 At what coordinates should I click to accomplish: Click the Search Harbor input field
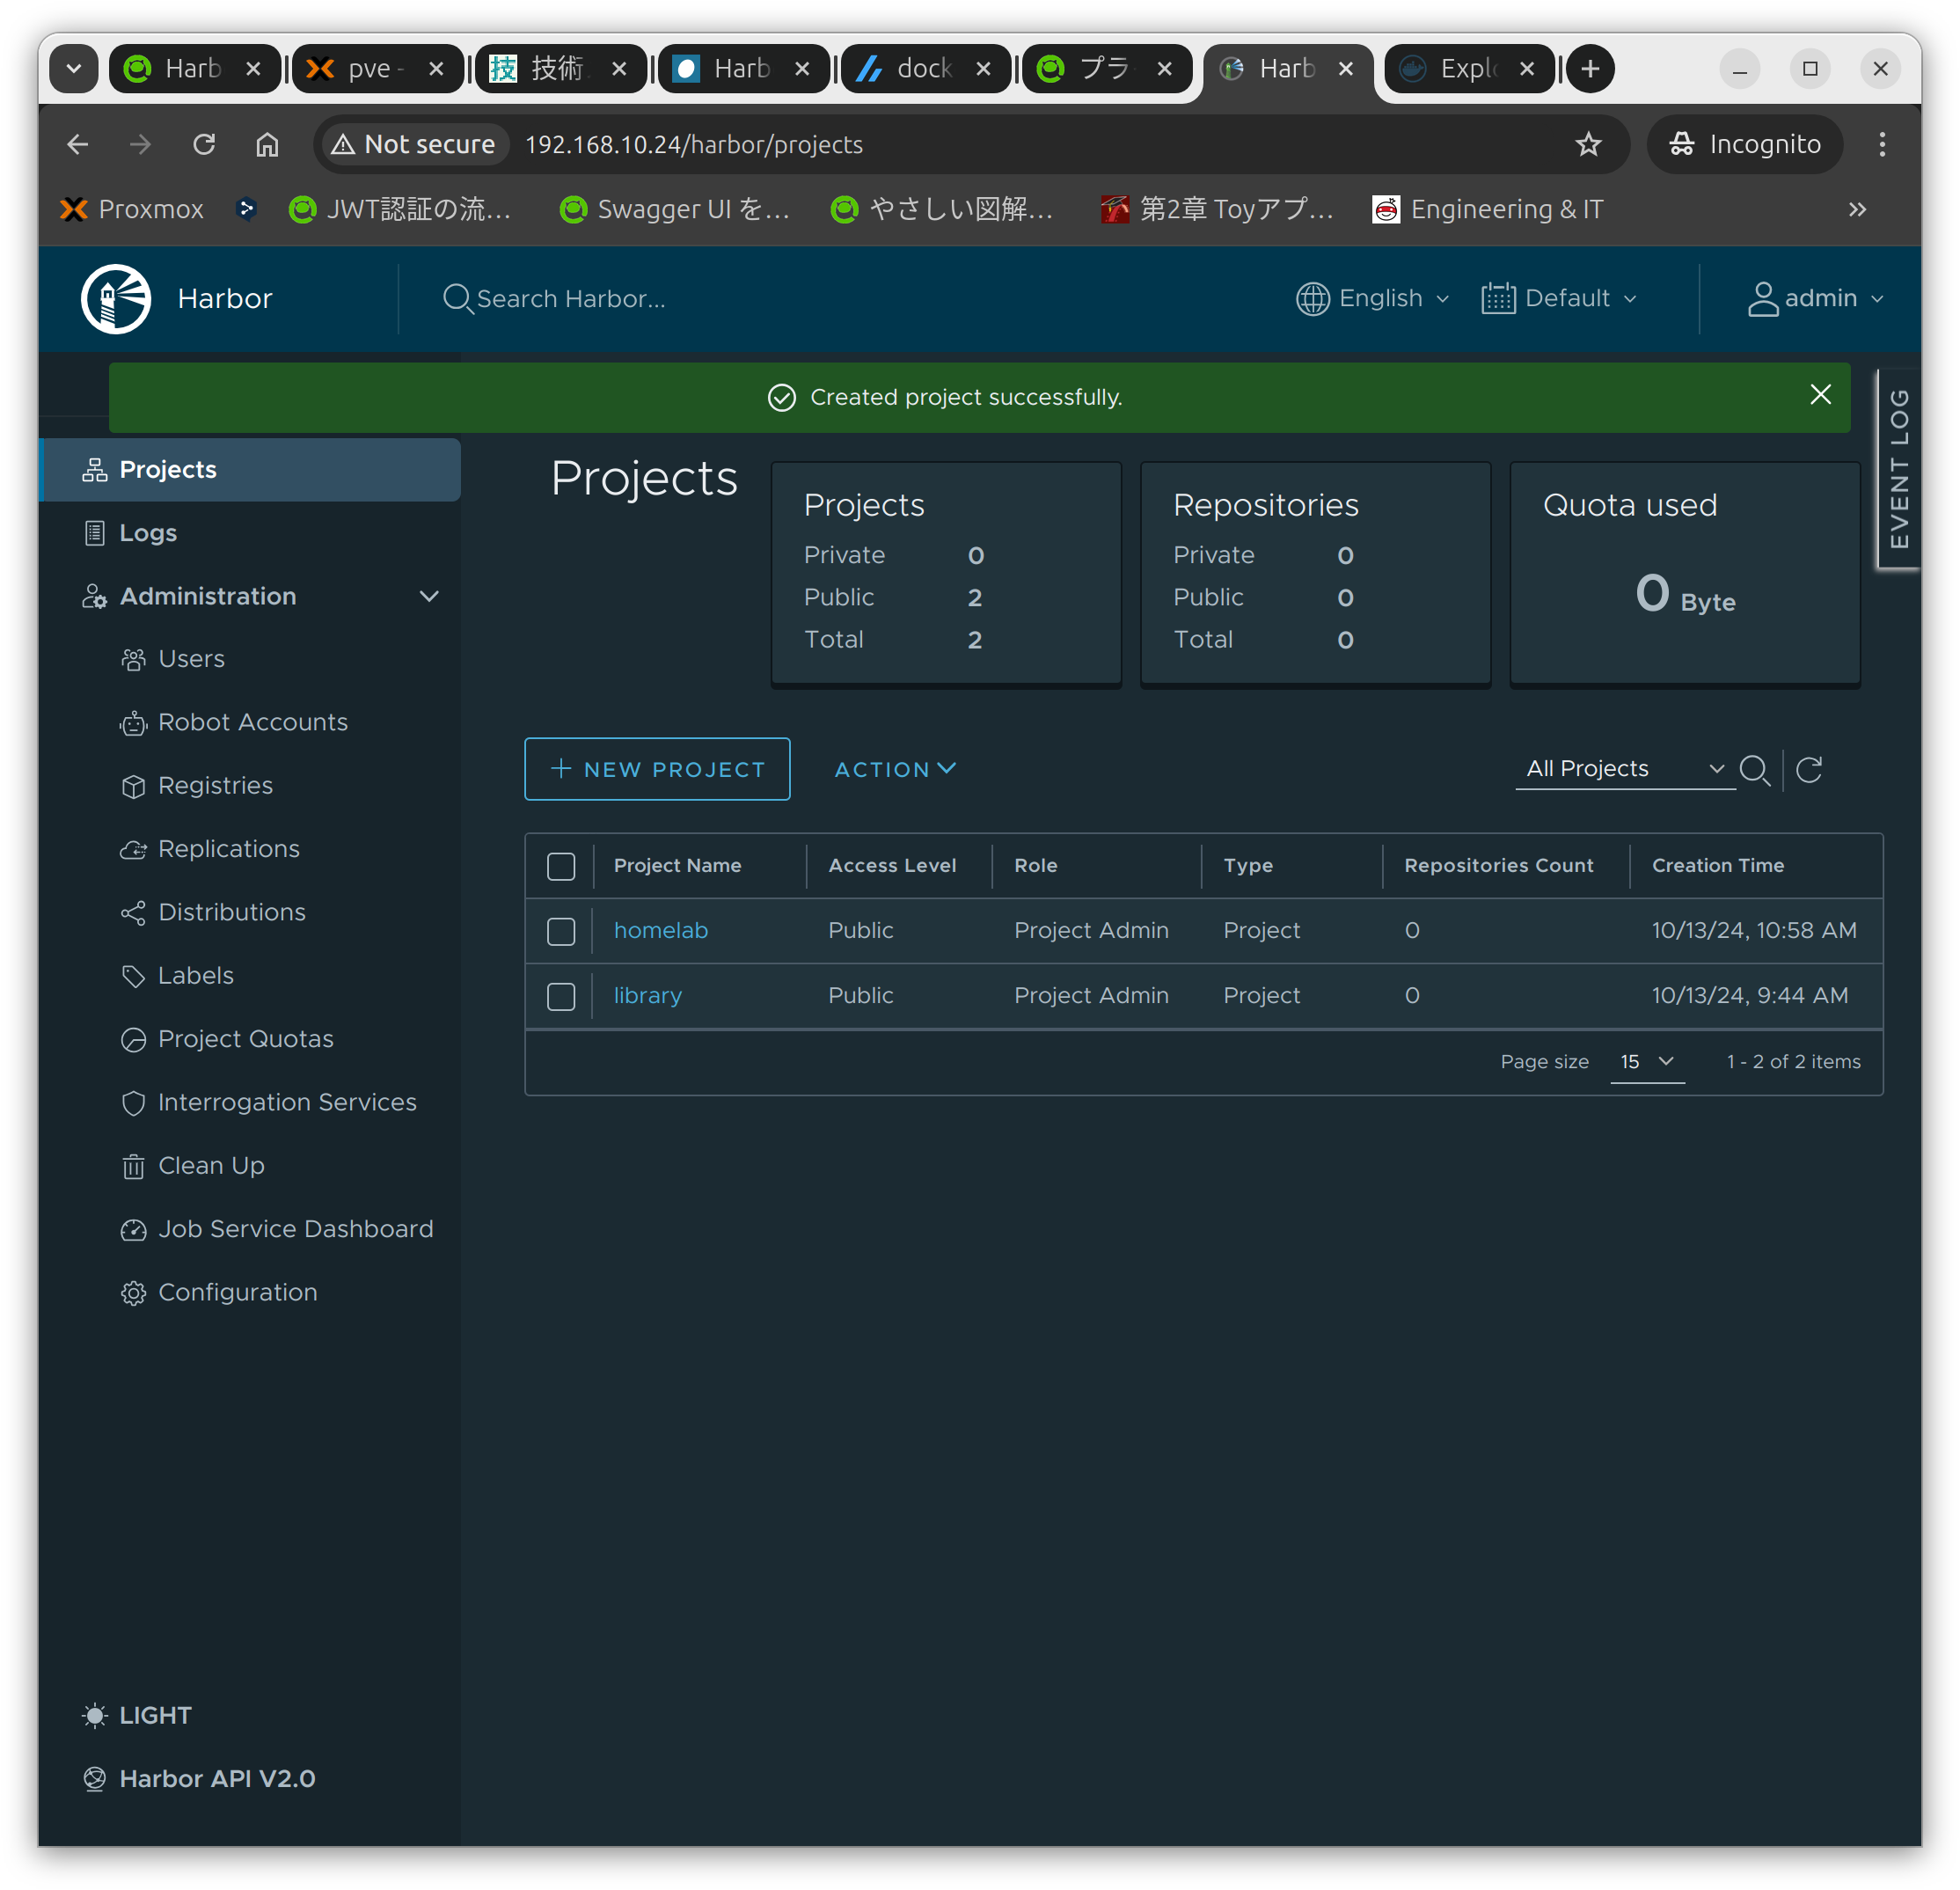click(x=570, y=298)
